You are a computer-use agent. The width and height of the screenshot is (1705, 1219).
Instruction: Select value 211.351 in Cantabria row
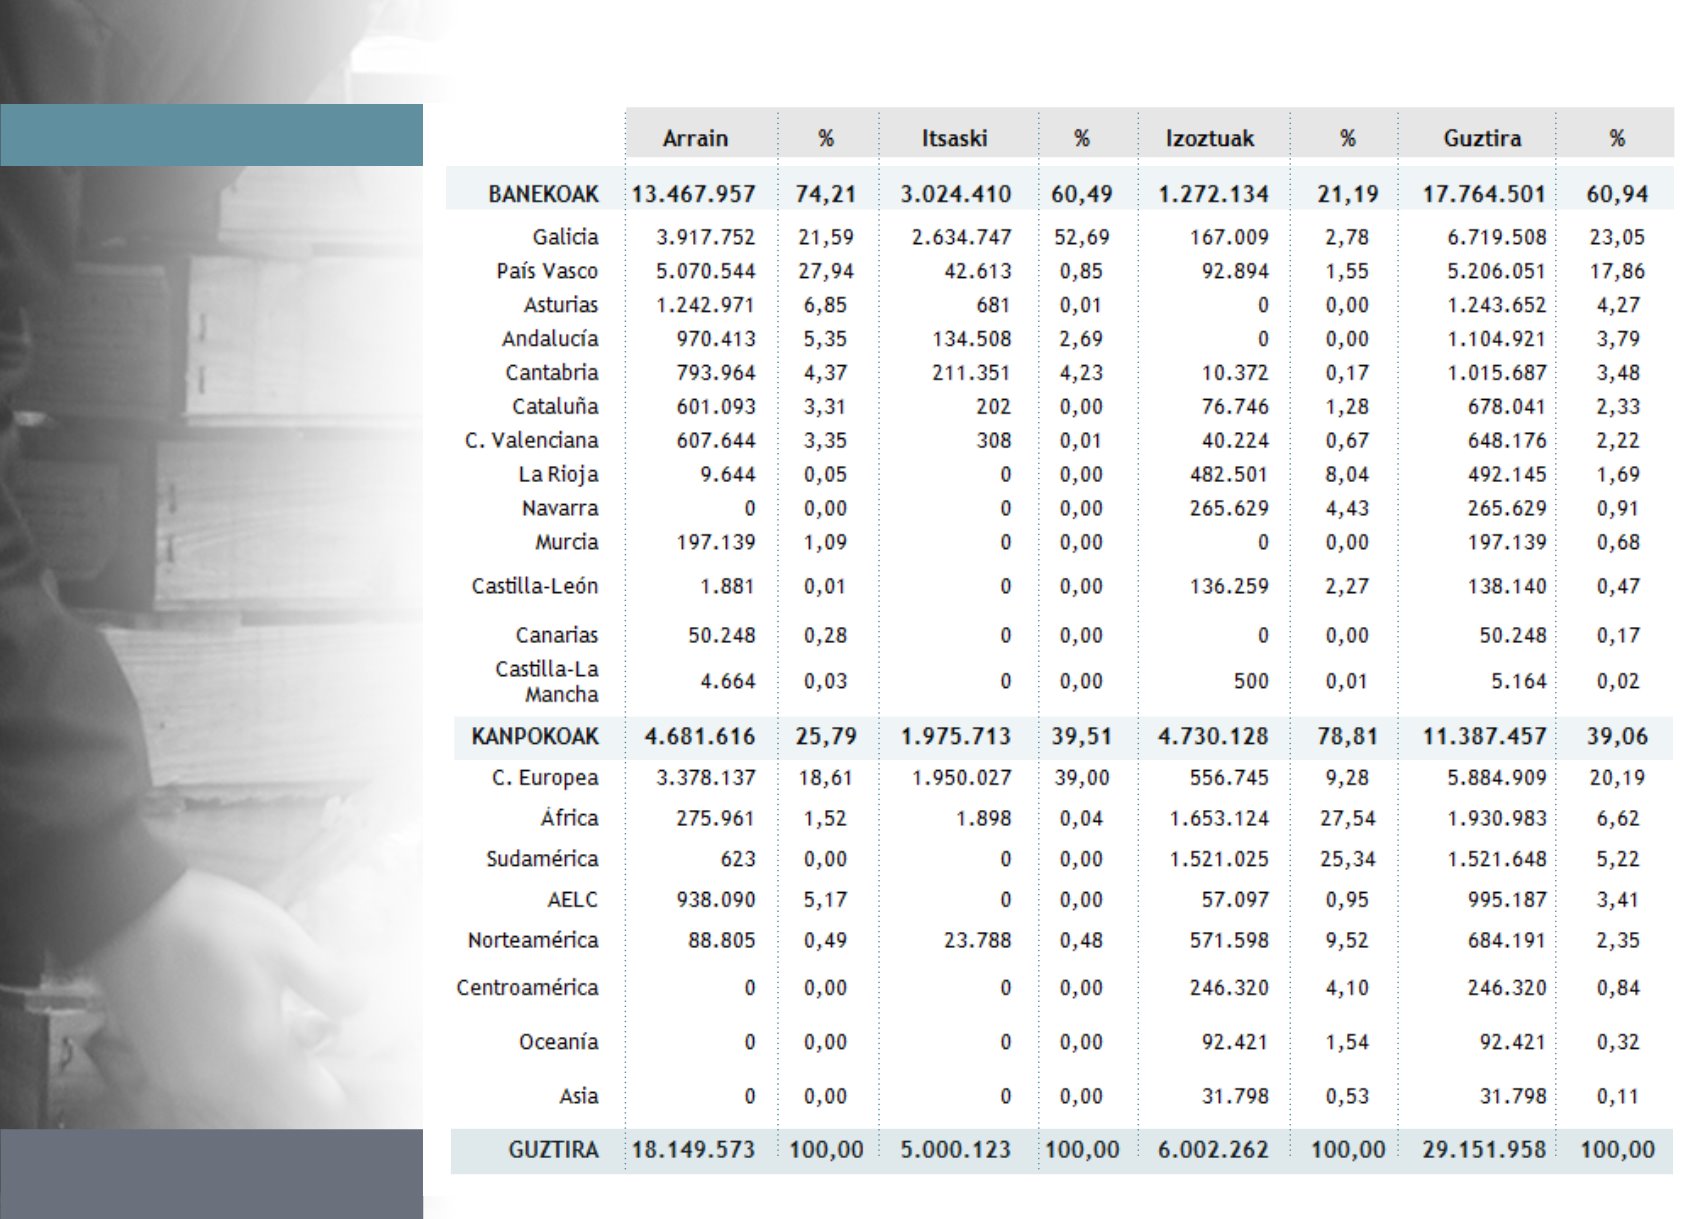[972, 373]
